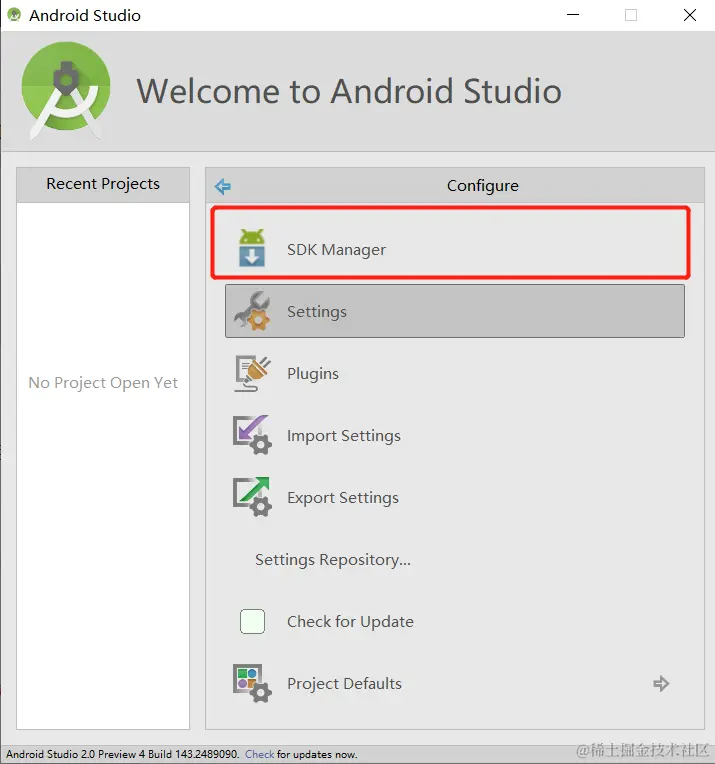Click the No Project Open Yet text
This screenshot has width=715, height=764.
pyautogui.click(x=103, y=383)
